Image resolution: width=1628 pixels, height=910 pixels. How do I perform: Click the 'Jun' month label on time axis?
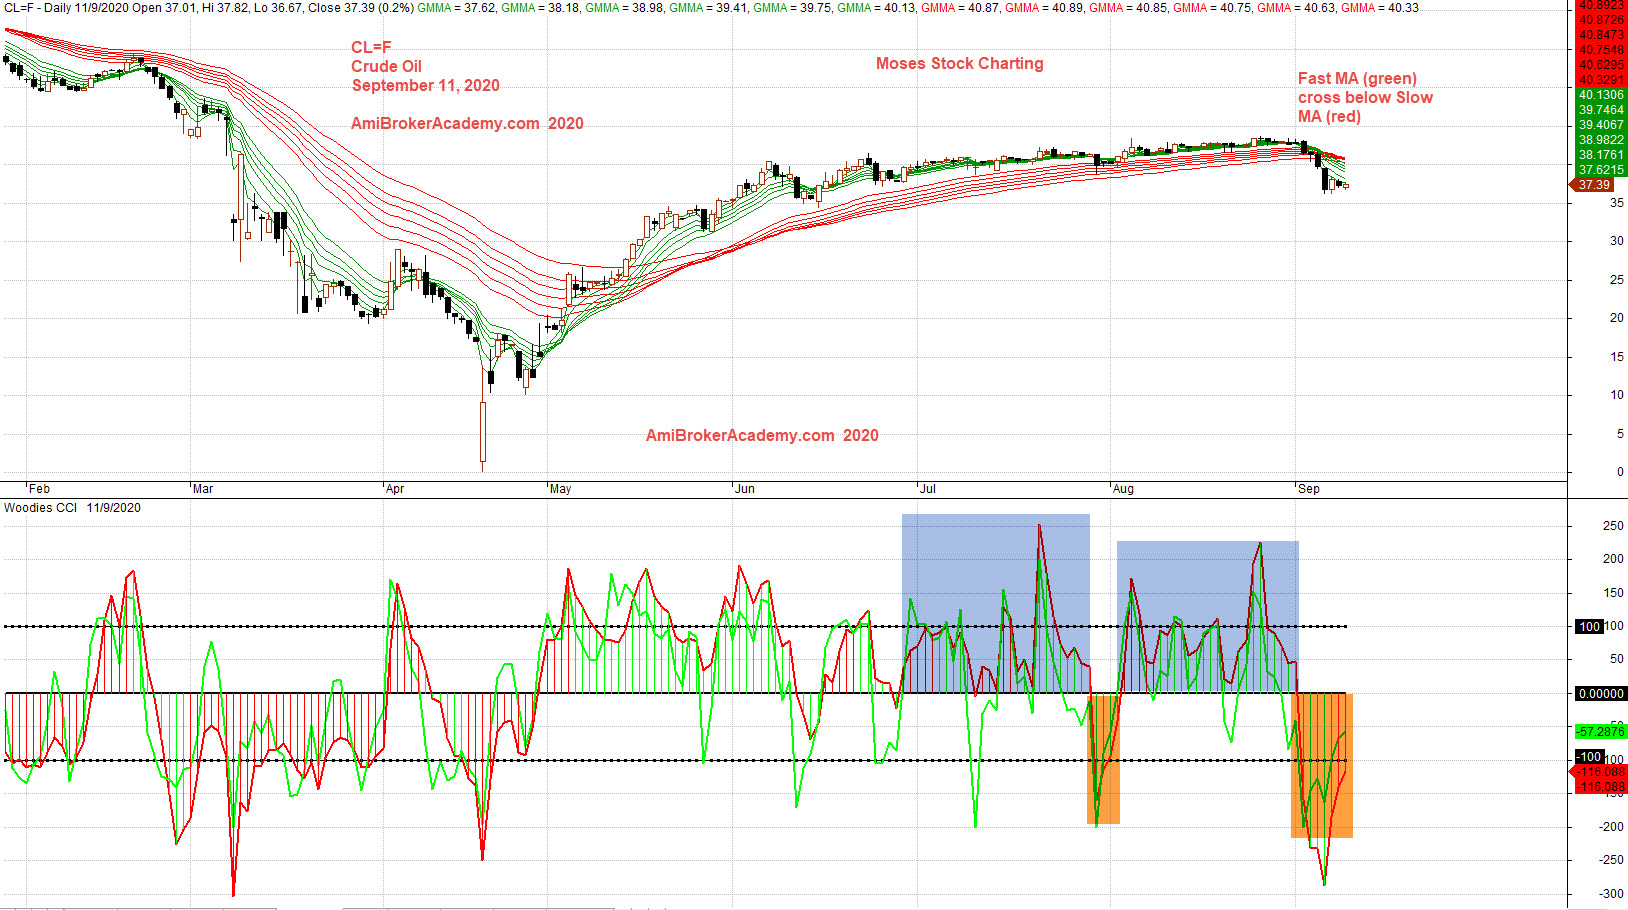pyautogui.click(x=745, y=489)
